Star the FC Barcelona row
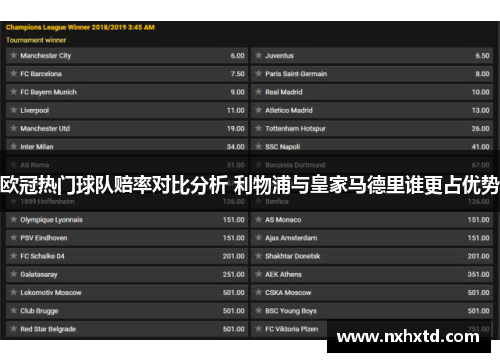Viewport: 500px width, 362px height. [13, 73]
